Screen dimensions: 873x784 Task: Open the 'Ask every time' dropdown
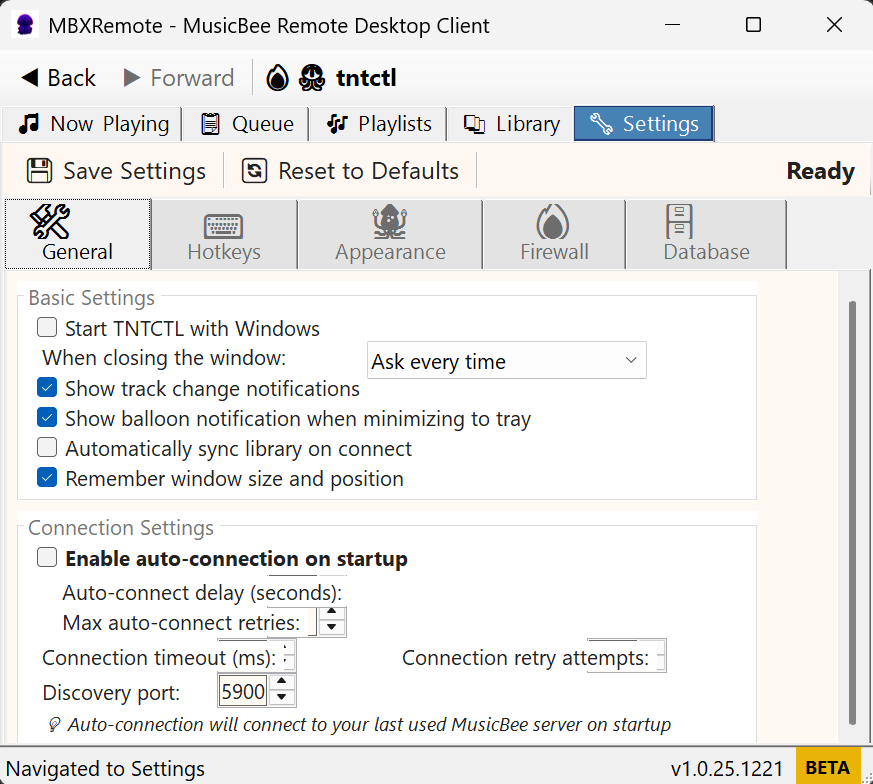click(x=506, y=361)
